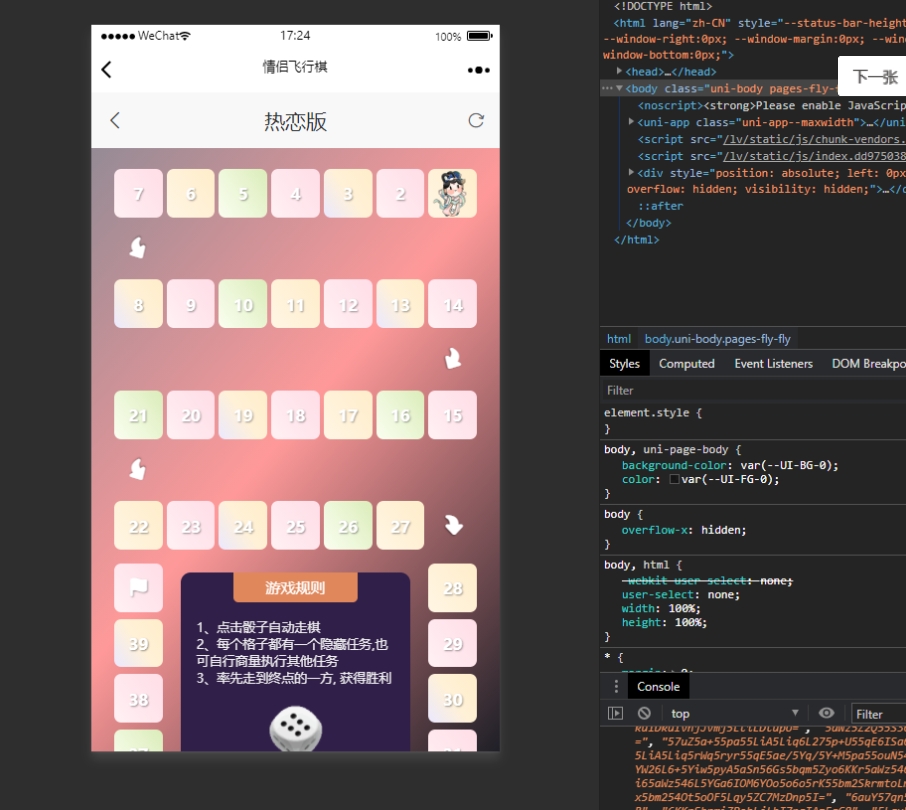Click the finish flag tile

(x=138, y=588)
